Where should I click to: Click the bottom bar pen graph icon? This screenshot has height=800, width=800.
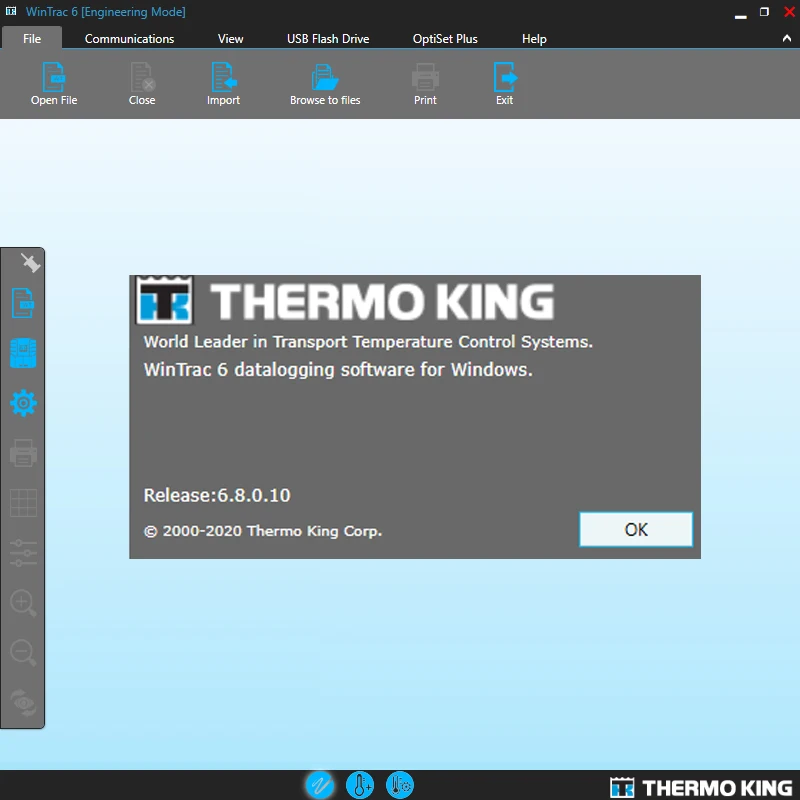[x=320, y=785]
